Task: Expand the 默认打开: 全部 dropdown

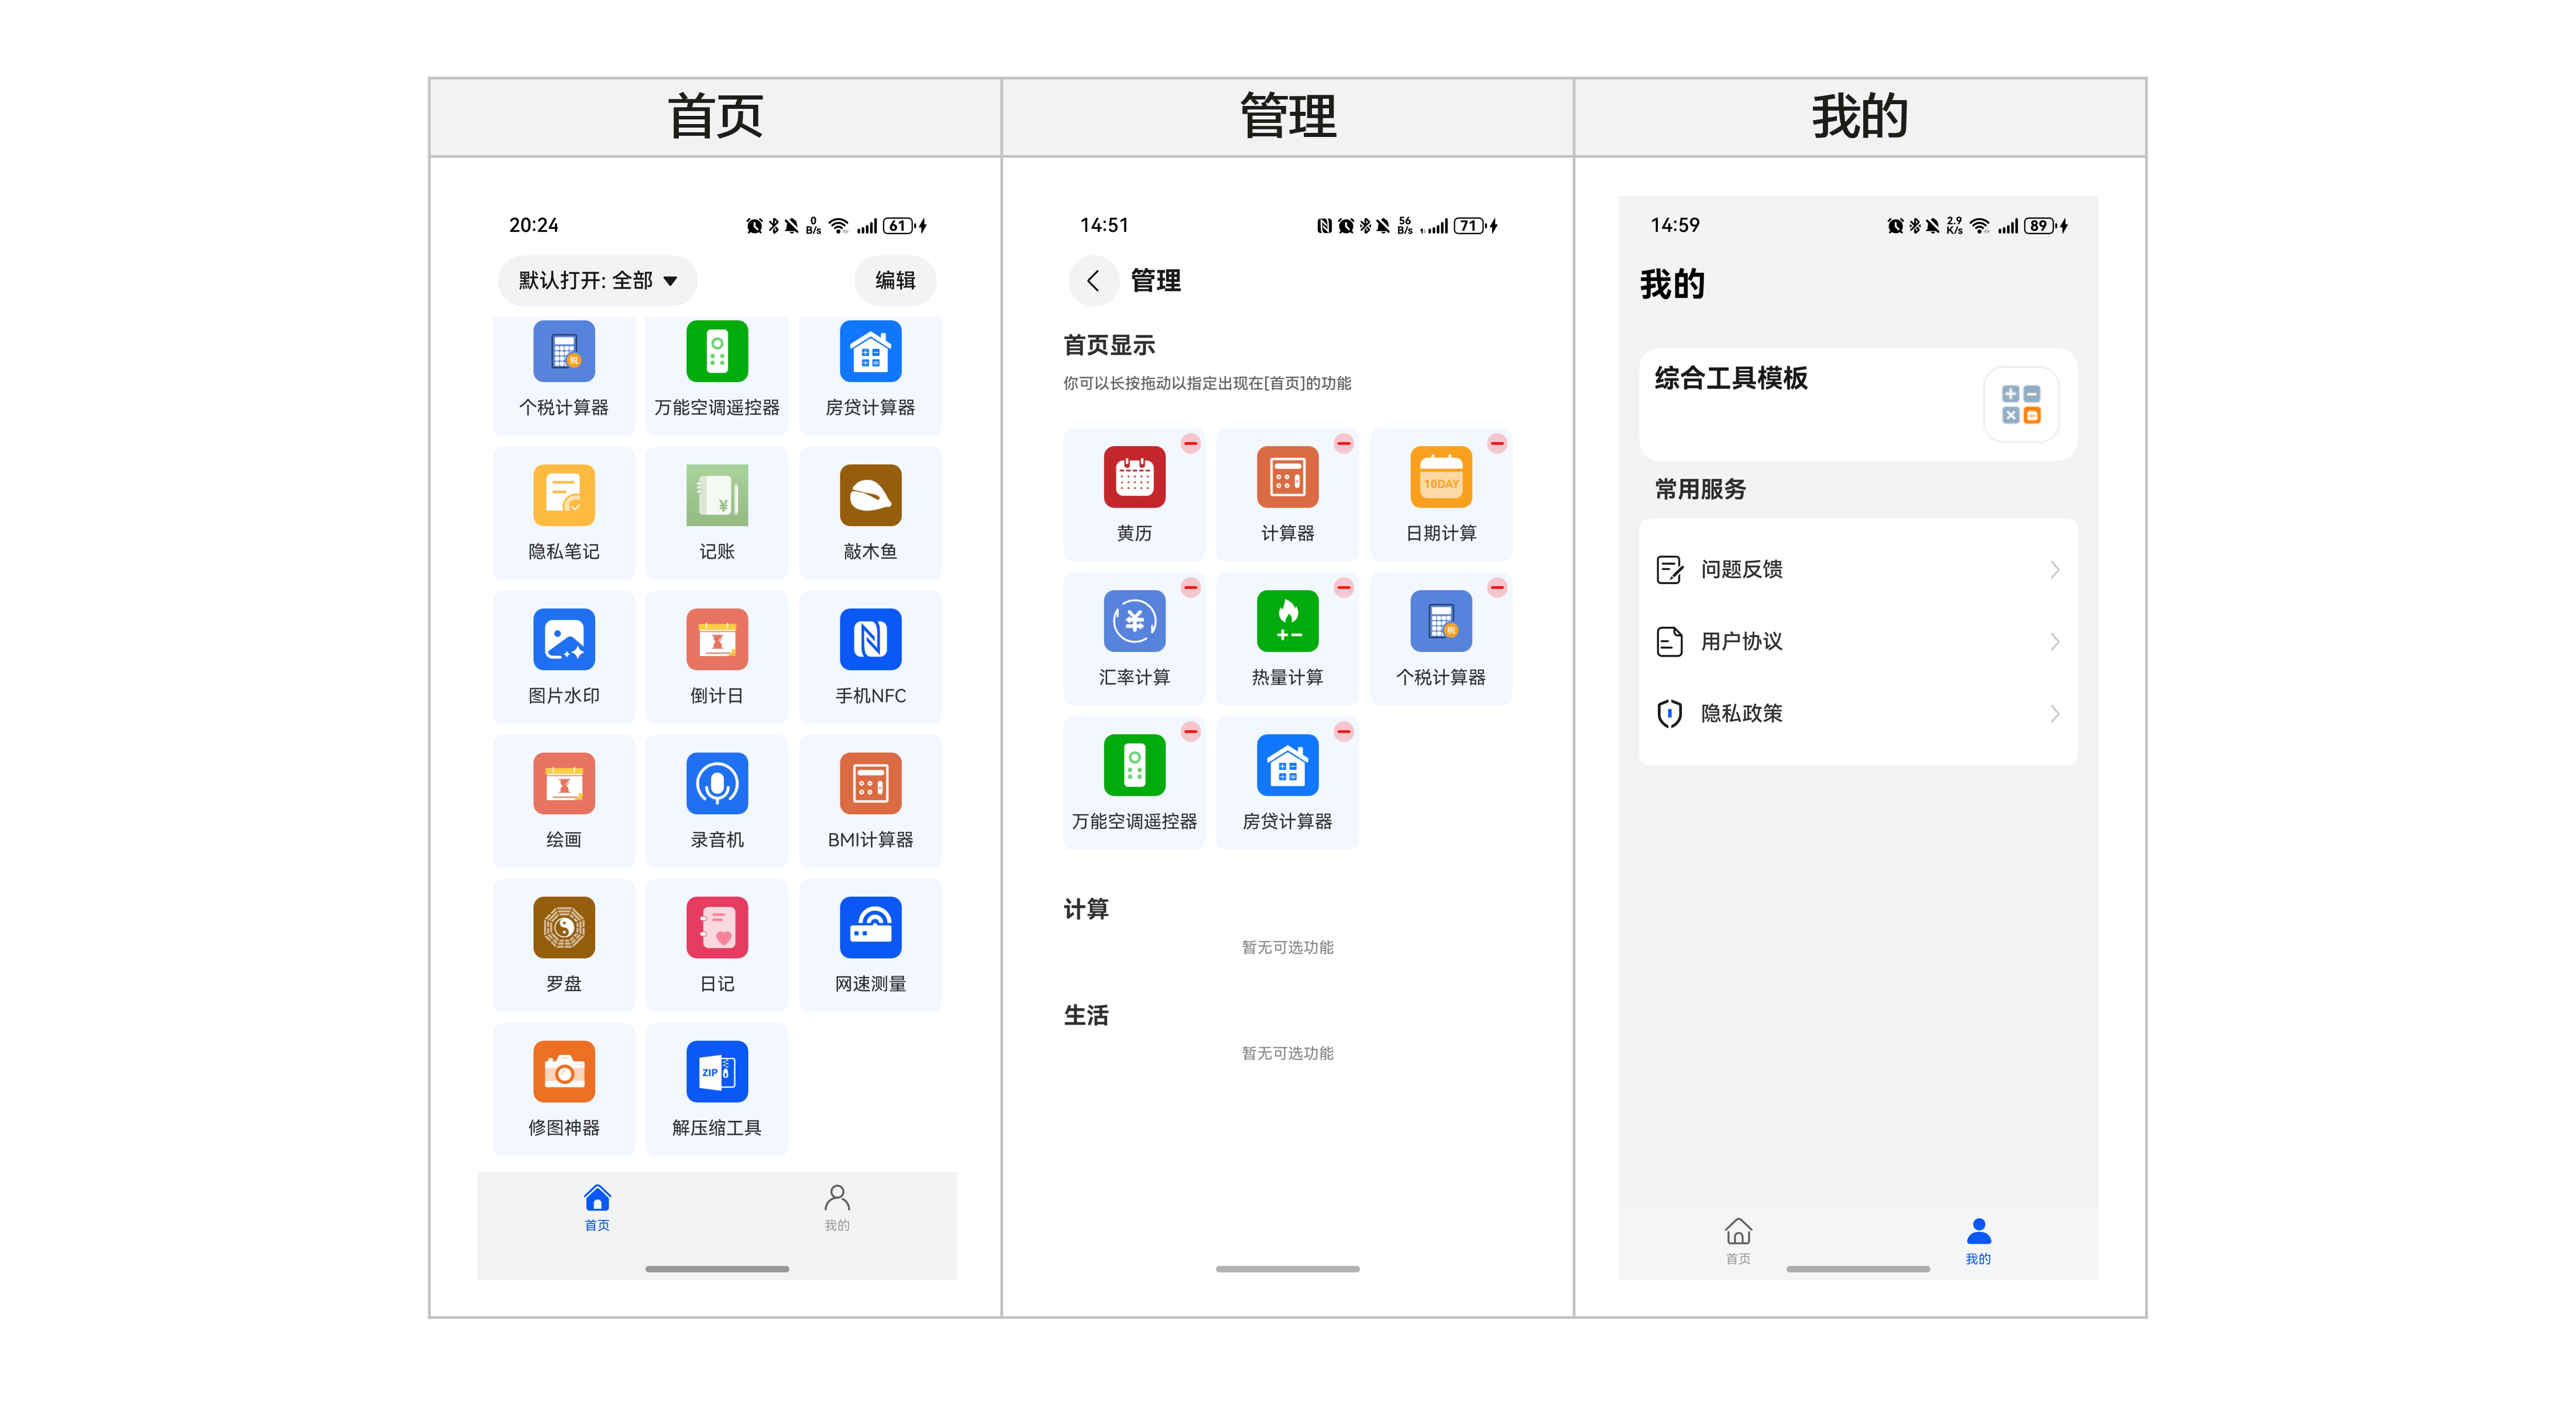Action: coord(597,281)
